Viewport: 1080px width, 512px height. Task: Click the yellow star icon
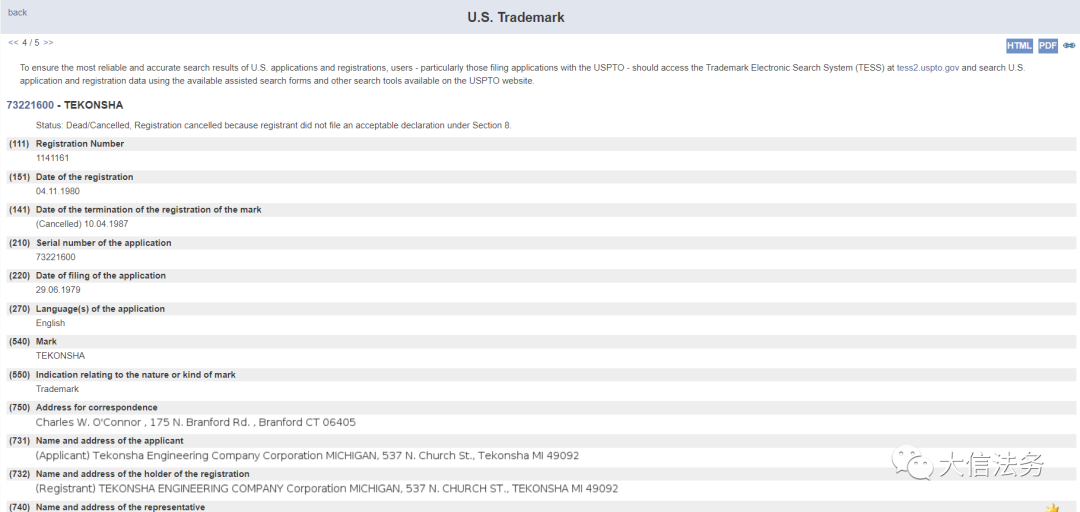pos(1052,507)
